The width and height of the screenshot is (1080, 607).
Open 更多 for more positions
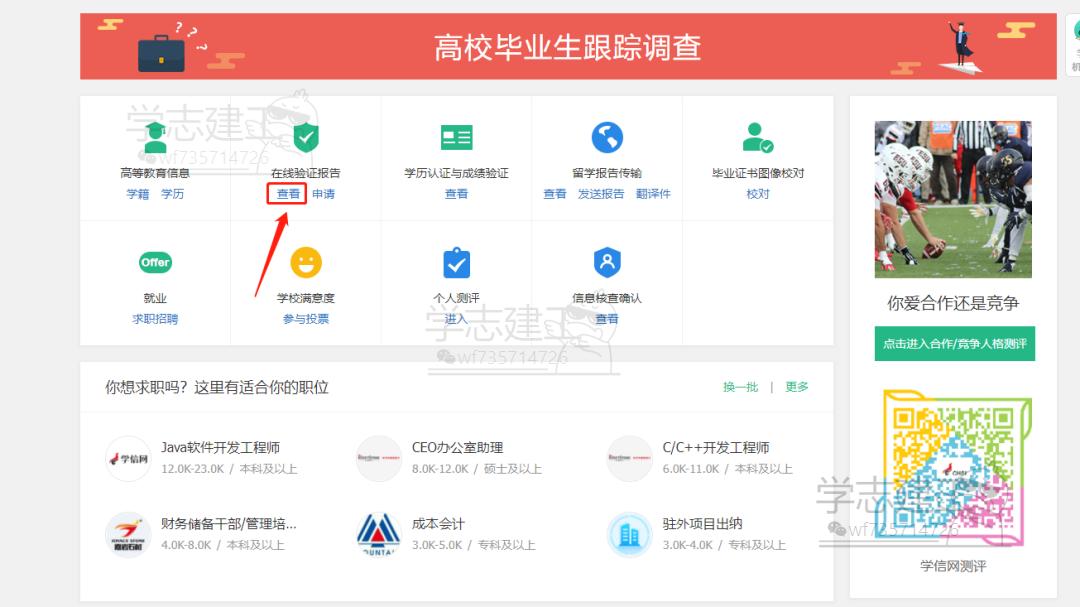pyautogui.click(x=797, y=386)
